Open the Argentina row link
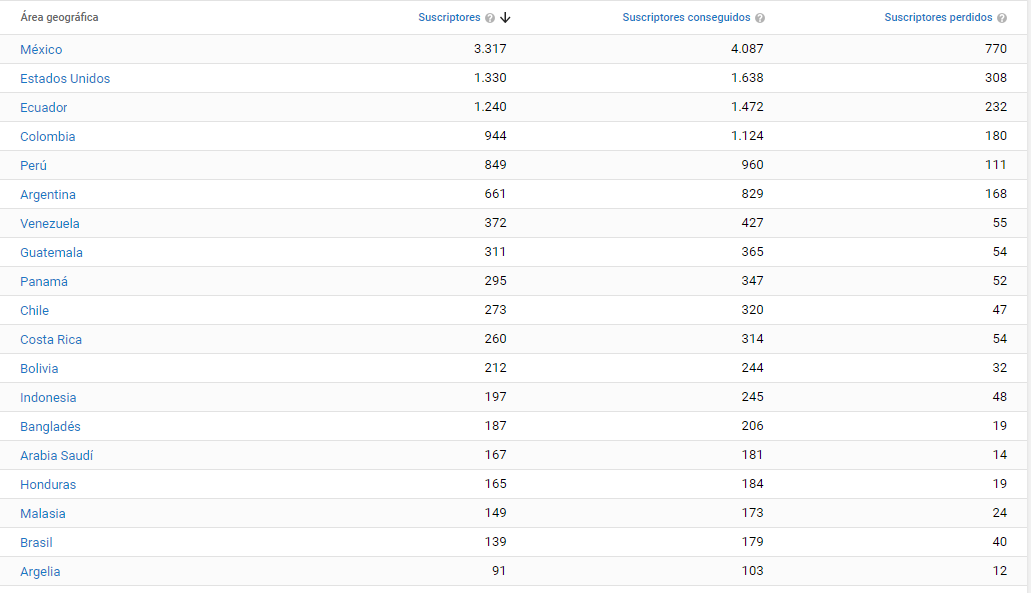This screenshot has height=593, width=1031. 47,194
